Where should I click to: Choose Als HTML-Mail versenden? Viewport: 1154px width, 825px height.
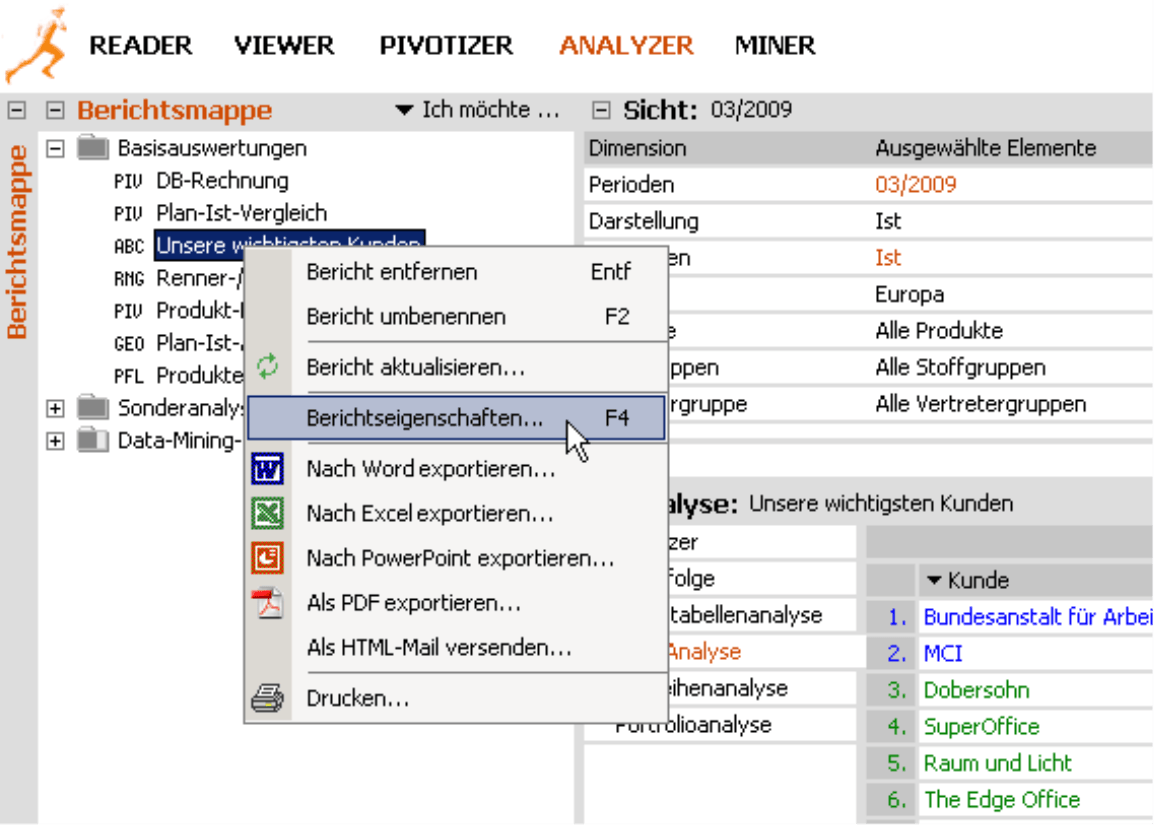(x=456, y=648)
